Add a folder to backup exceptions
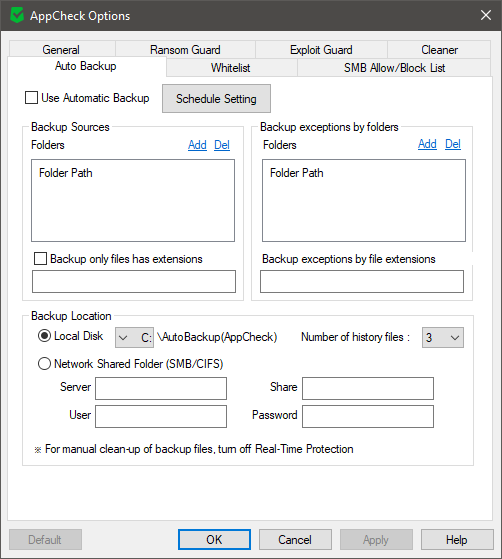 (x=427, y=144)
